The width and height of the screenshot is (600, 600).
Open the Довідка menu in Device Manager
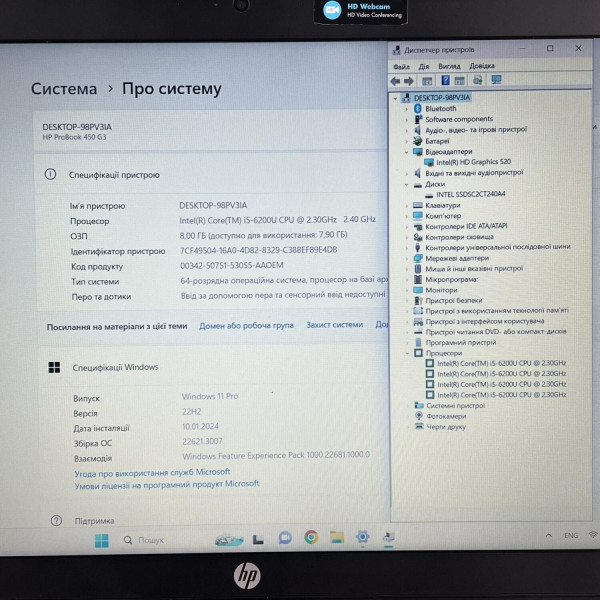pyautogui.click(x=482, y=66)
